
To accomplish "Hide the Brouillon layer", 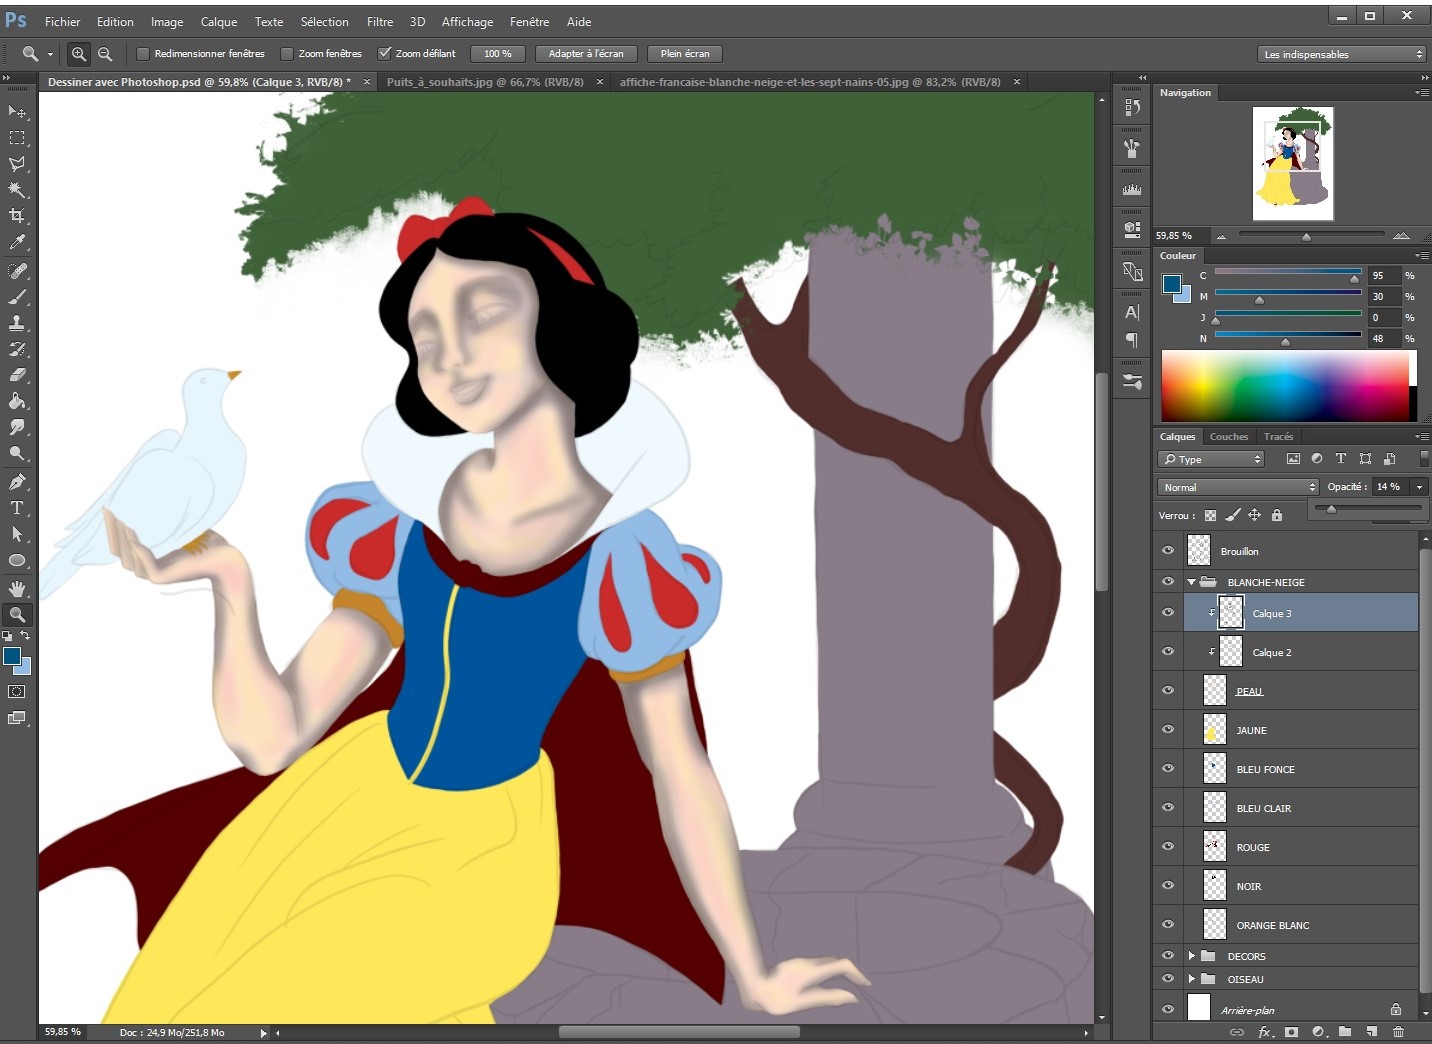I will click(x=1167, y=551).
